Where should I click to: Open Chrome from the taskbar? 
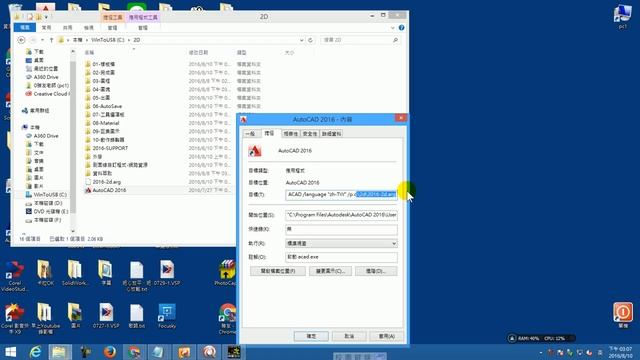tap(134, 352)
